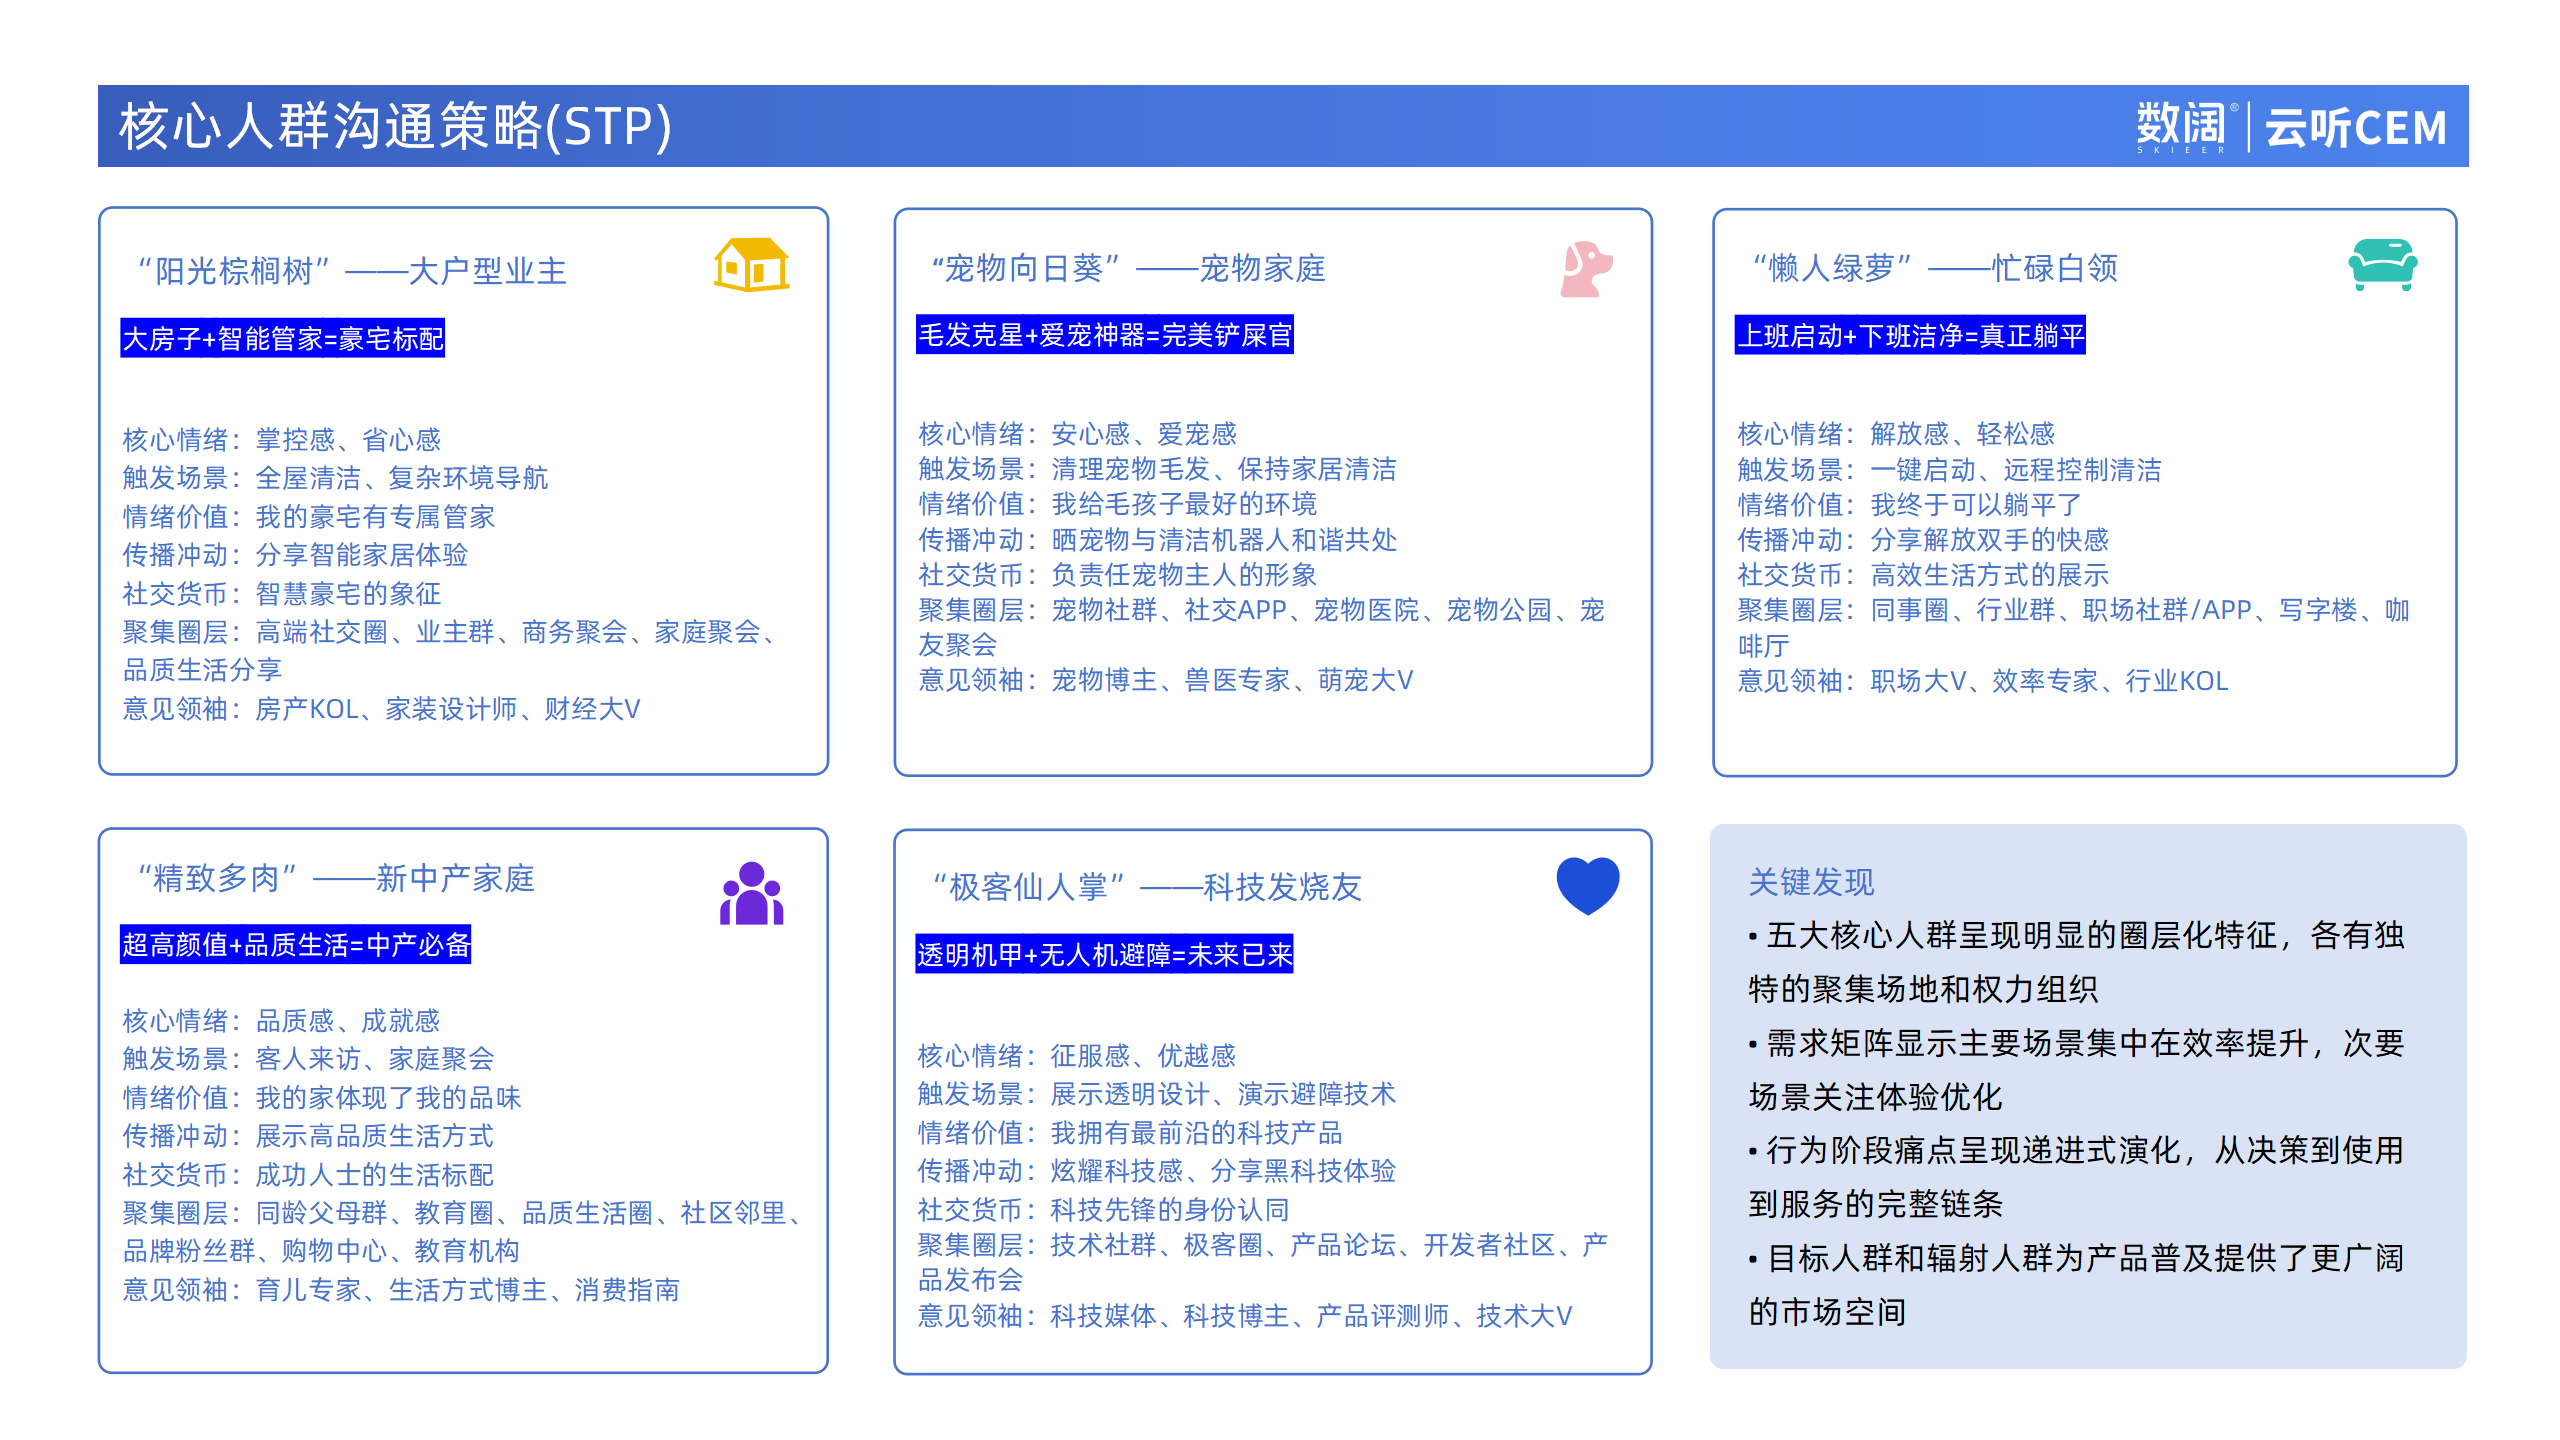Click the yellow house icon
This screenshot has width=2560, height=1440.
[751, 265]
